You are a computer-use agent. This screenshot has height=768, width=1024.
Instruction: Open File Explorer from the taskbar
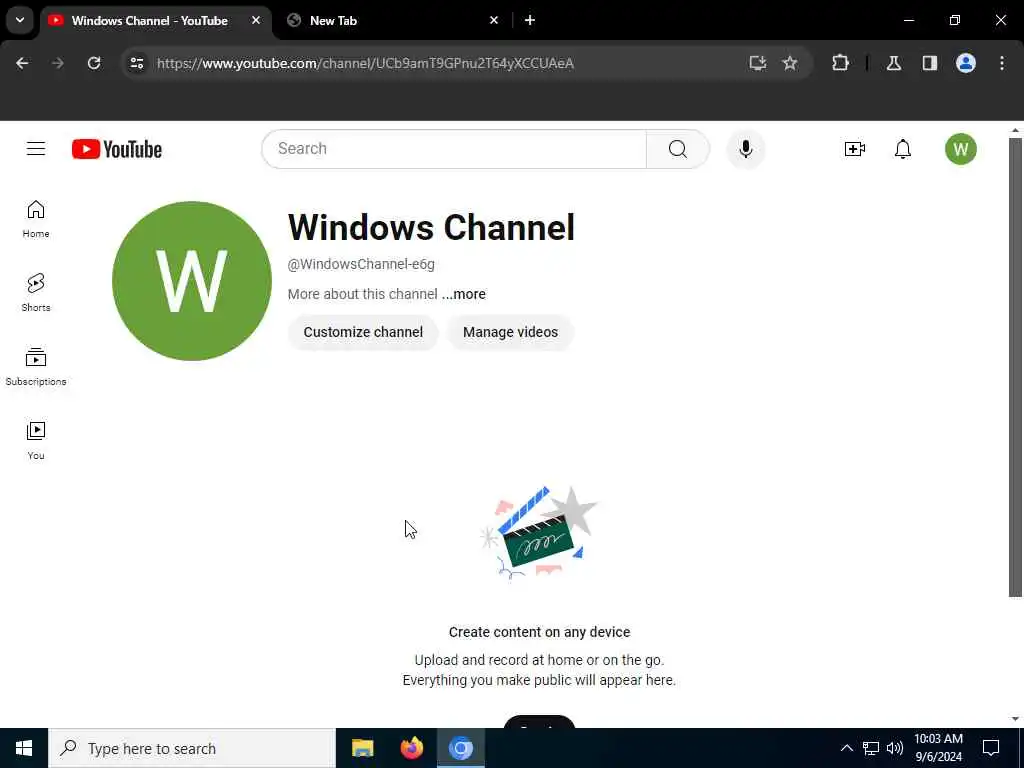[x=362, y=748]
